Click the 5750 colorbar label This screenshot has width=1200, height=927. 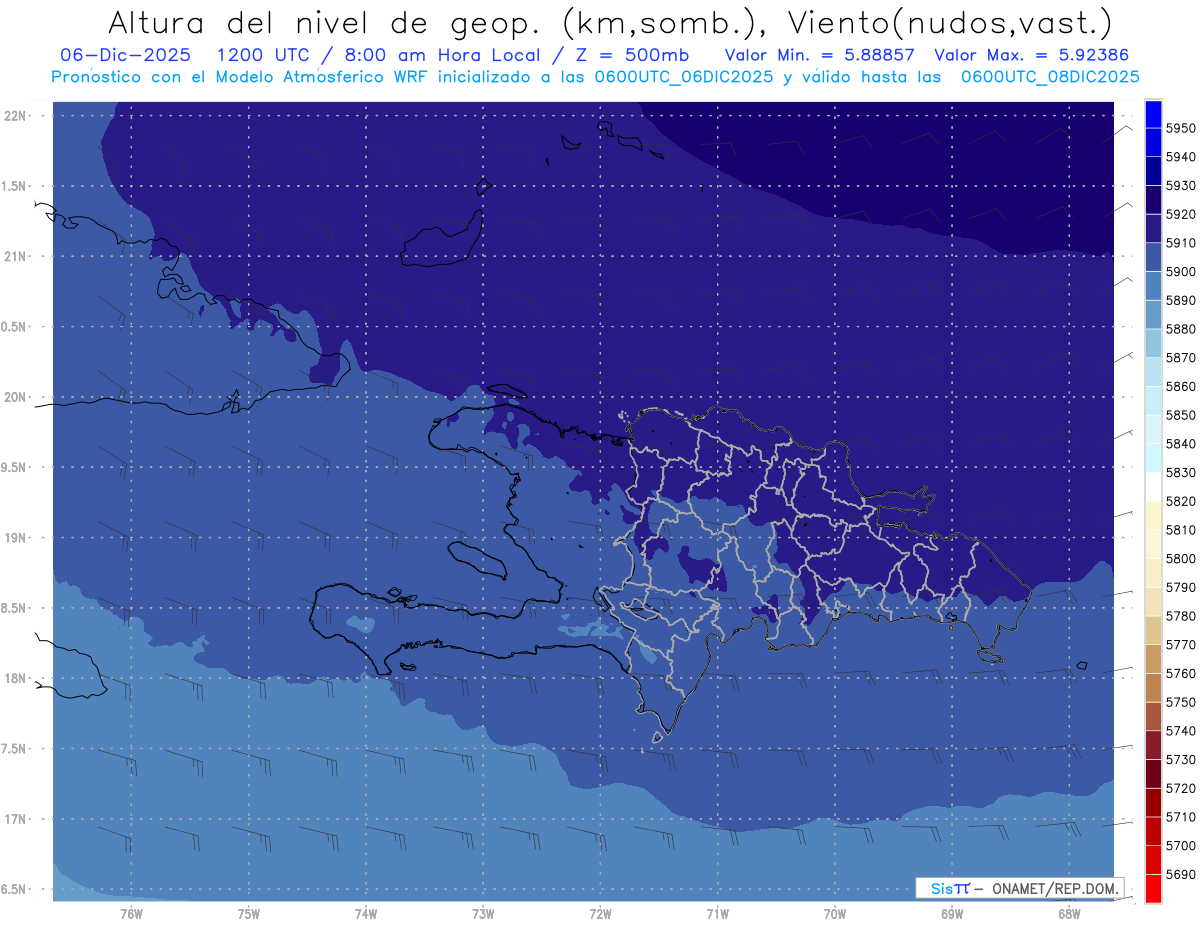coord(1181,702)
